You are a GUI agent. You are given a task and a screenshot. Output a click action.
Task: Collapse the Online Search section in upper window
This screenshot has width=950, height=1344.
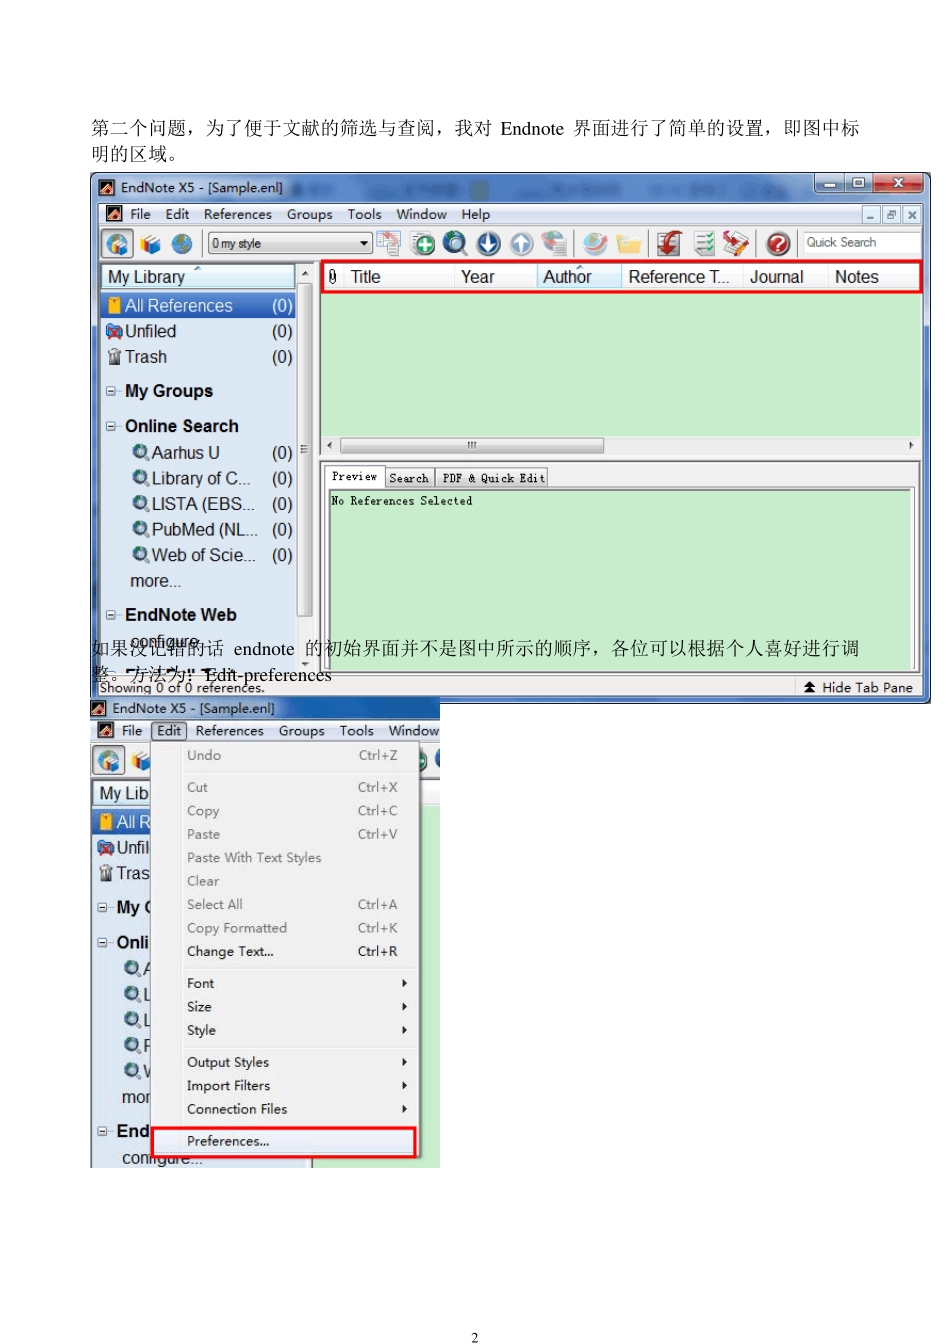111,426
